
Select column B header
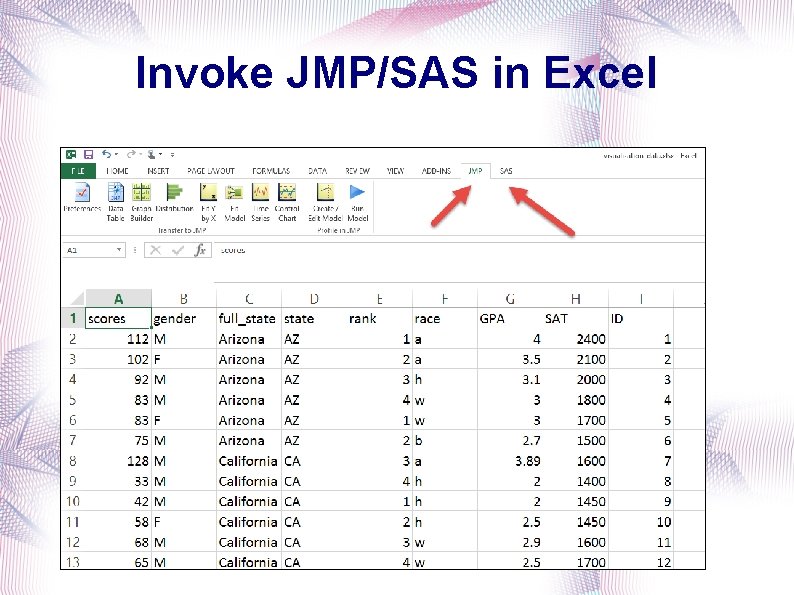[x=184, y=299]
